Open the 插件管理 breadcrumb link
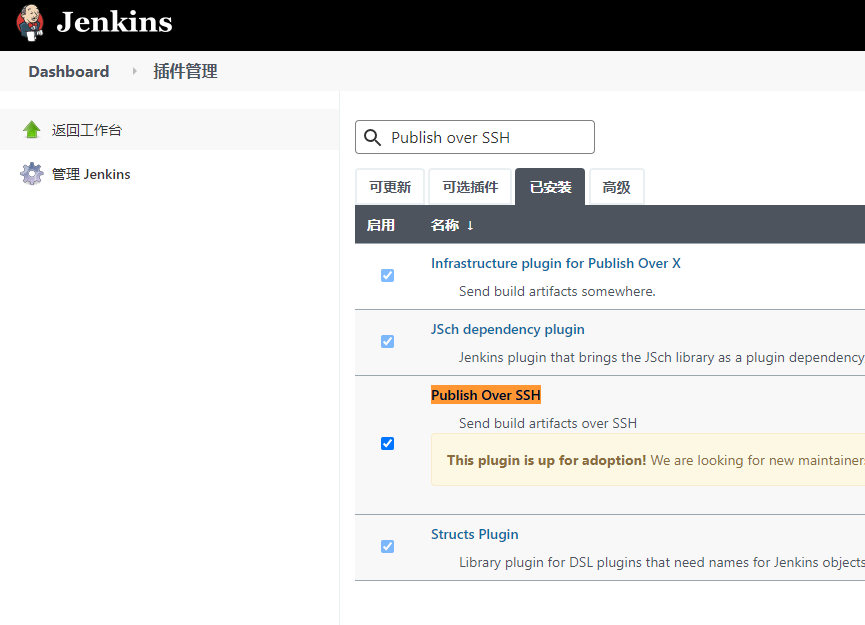 coord(185,72)
